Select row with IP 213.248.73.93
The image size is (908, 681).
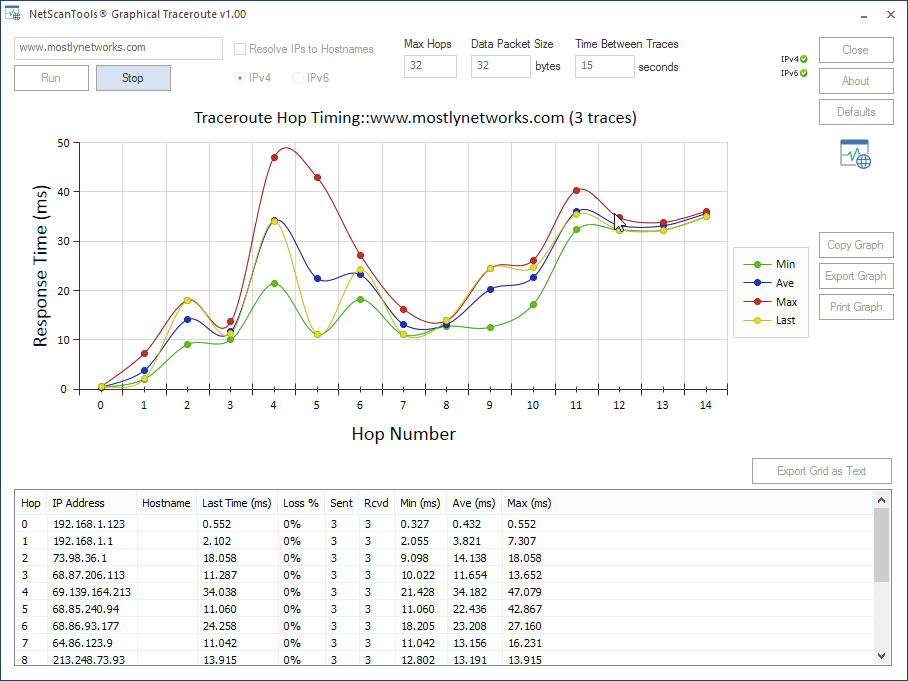[x=444, y=659]
